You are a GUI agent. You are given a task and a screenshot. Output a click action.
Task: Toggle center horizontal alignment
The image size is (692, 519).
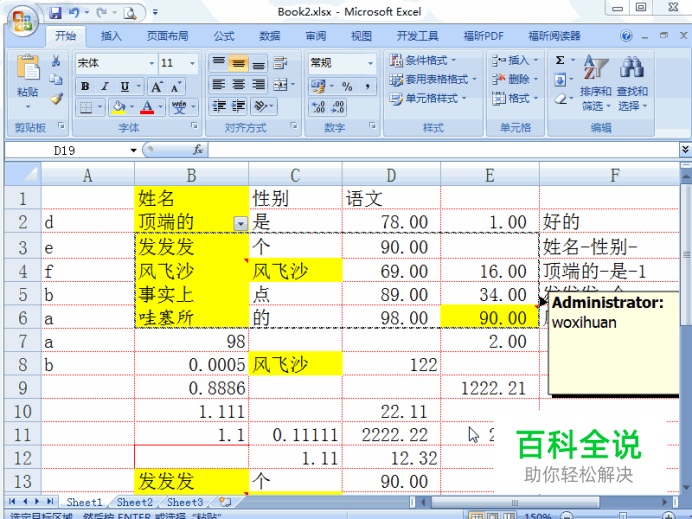239,85
